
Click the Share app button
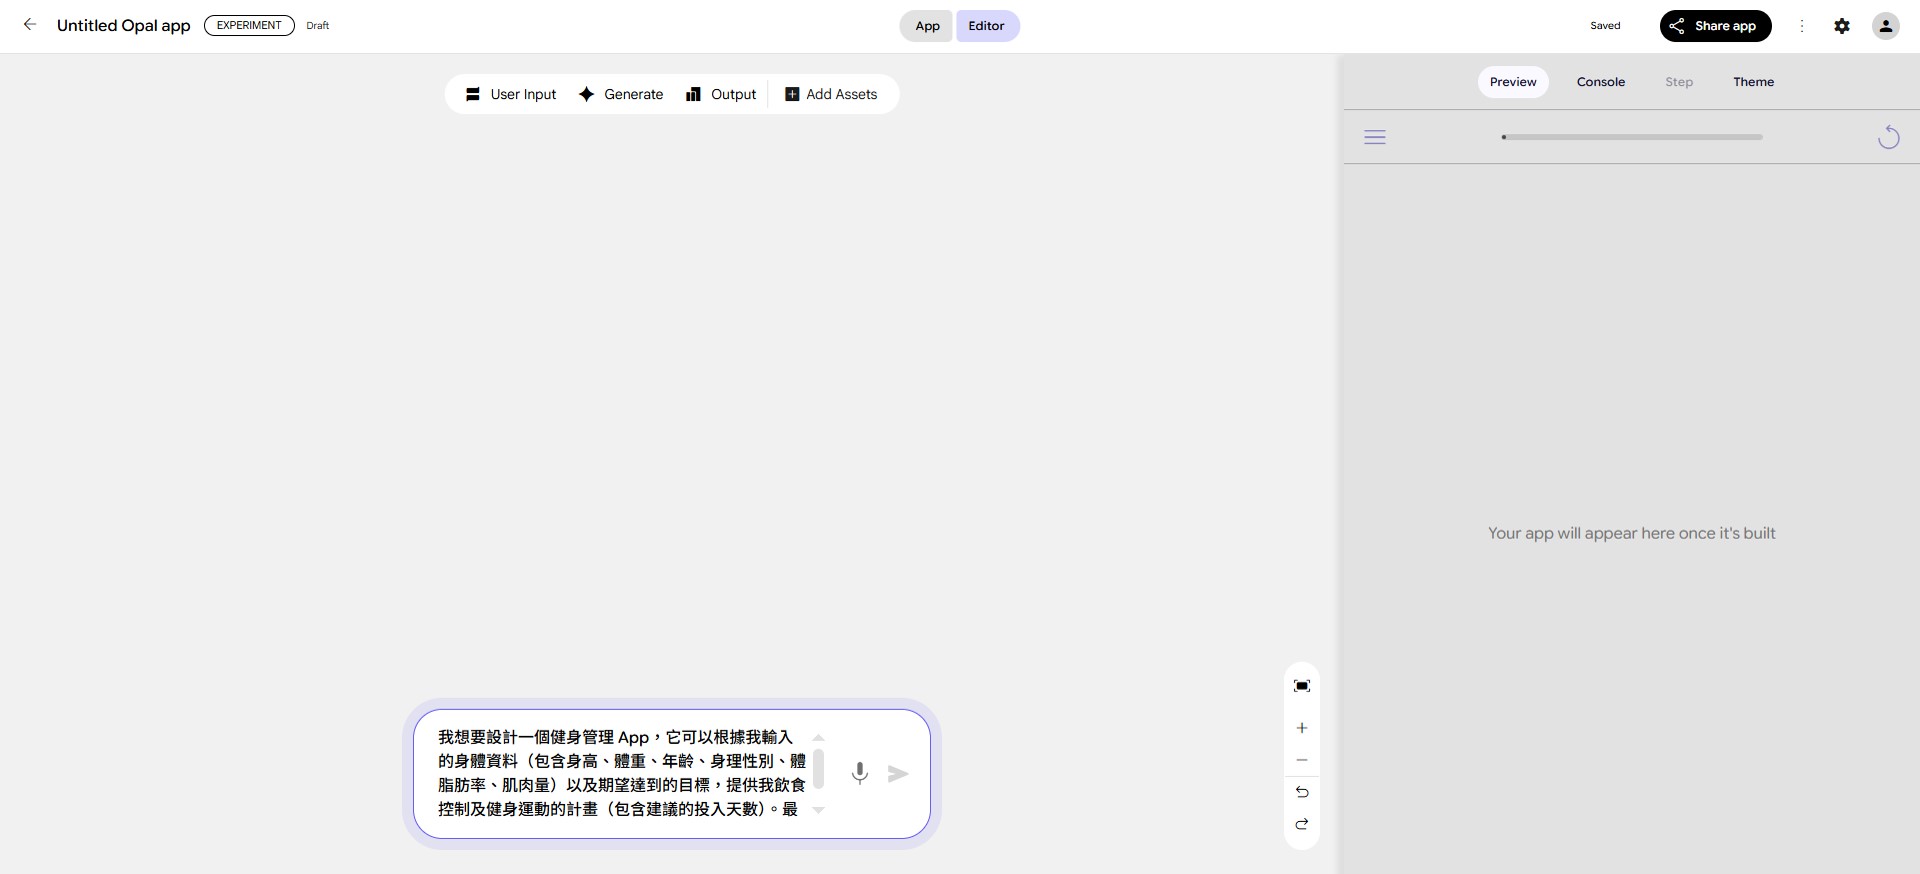1715,26
